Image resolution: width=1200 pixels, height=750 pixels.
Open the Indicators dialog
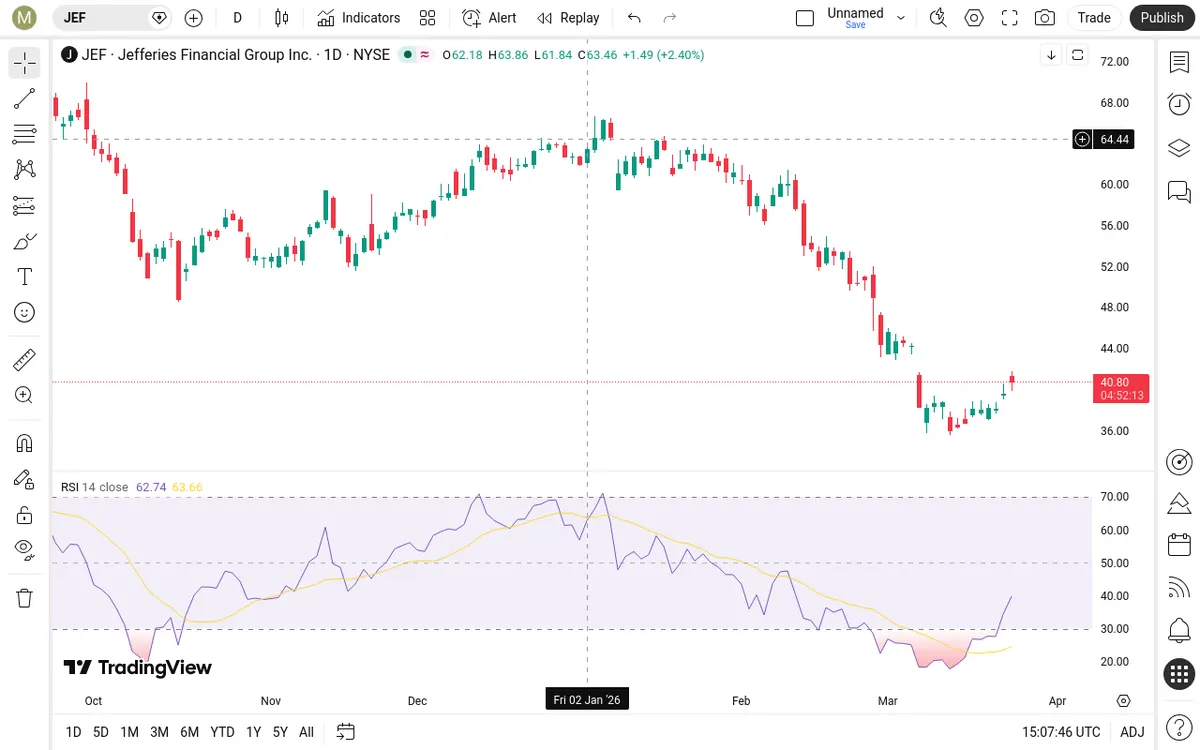tap(359, 18)
